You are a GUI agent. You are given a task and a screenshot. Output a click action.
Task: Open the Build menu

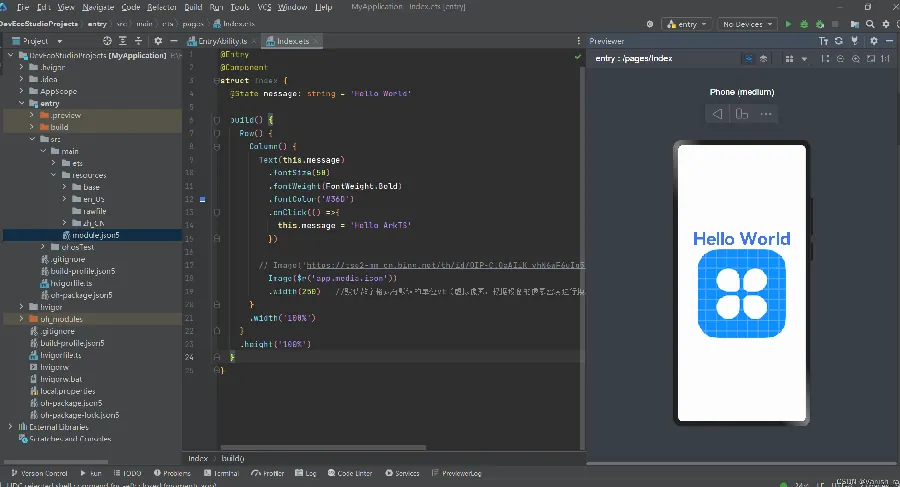(x=193, y=7)
